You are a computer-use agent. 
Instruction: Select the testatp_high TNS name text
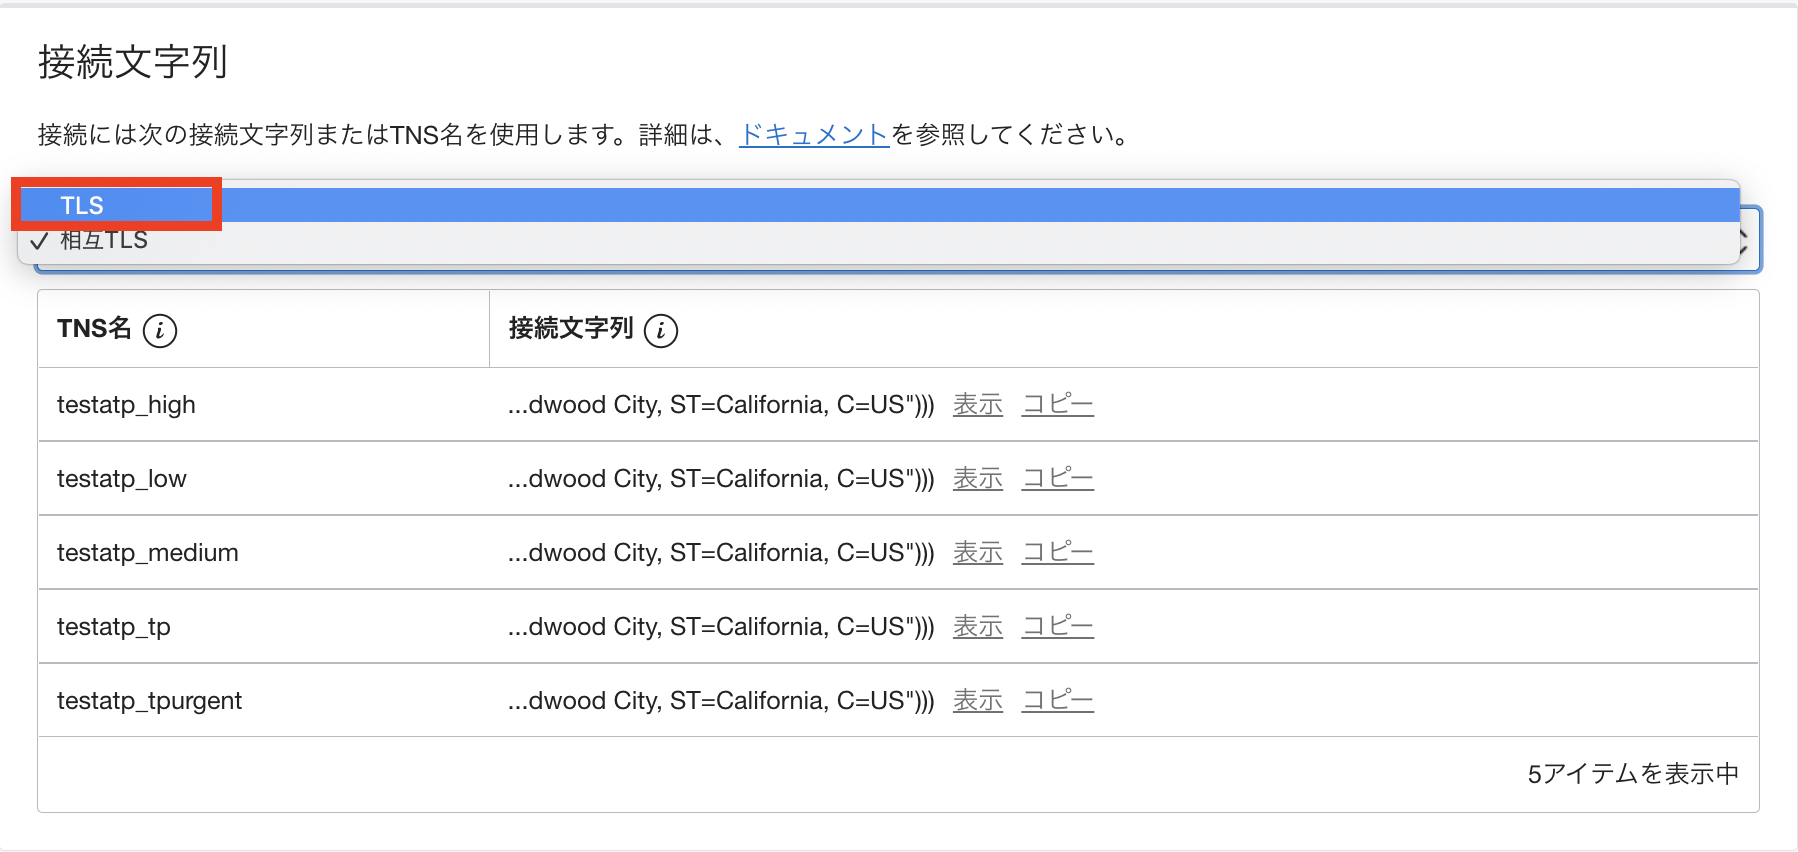point(126,405)
